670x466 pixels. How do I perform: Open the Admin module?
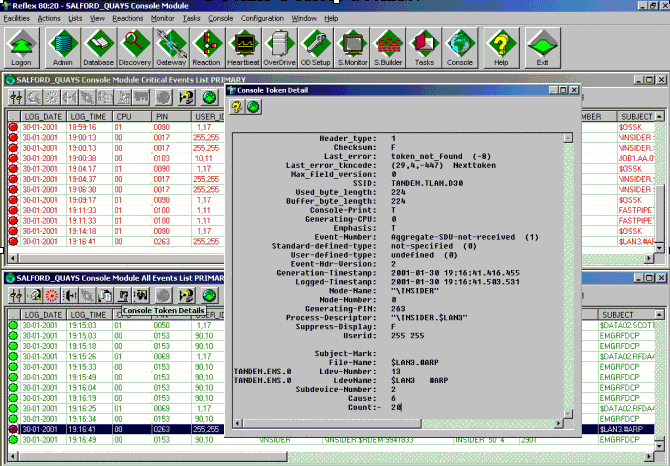[x=62, y=47]
